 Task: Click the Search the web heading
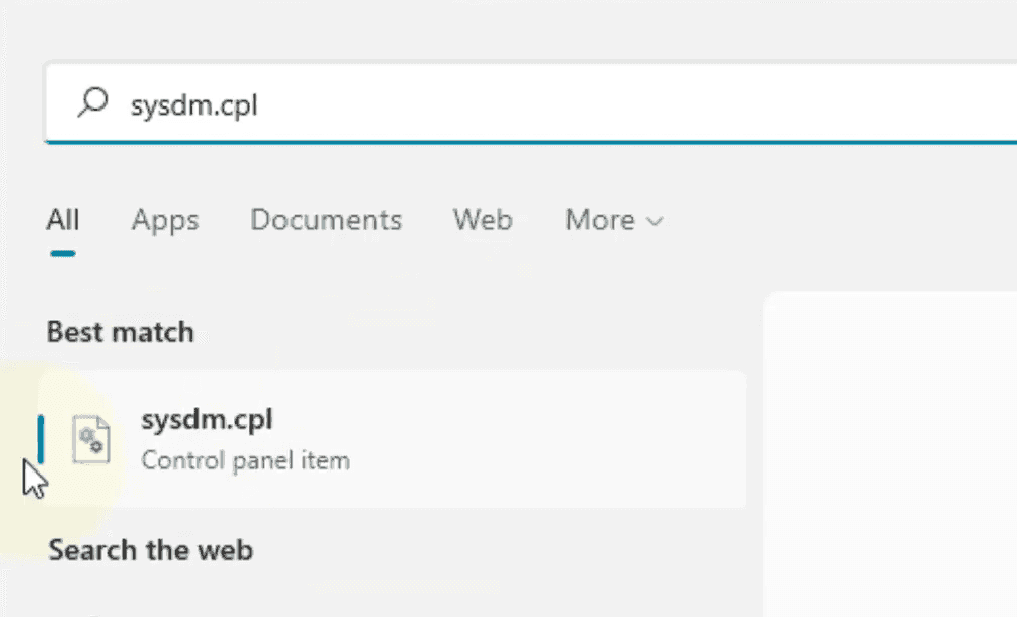pos(150,550)
